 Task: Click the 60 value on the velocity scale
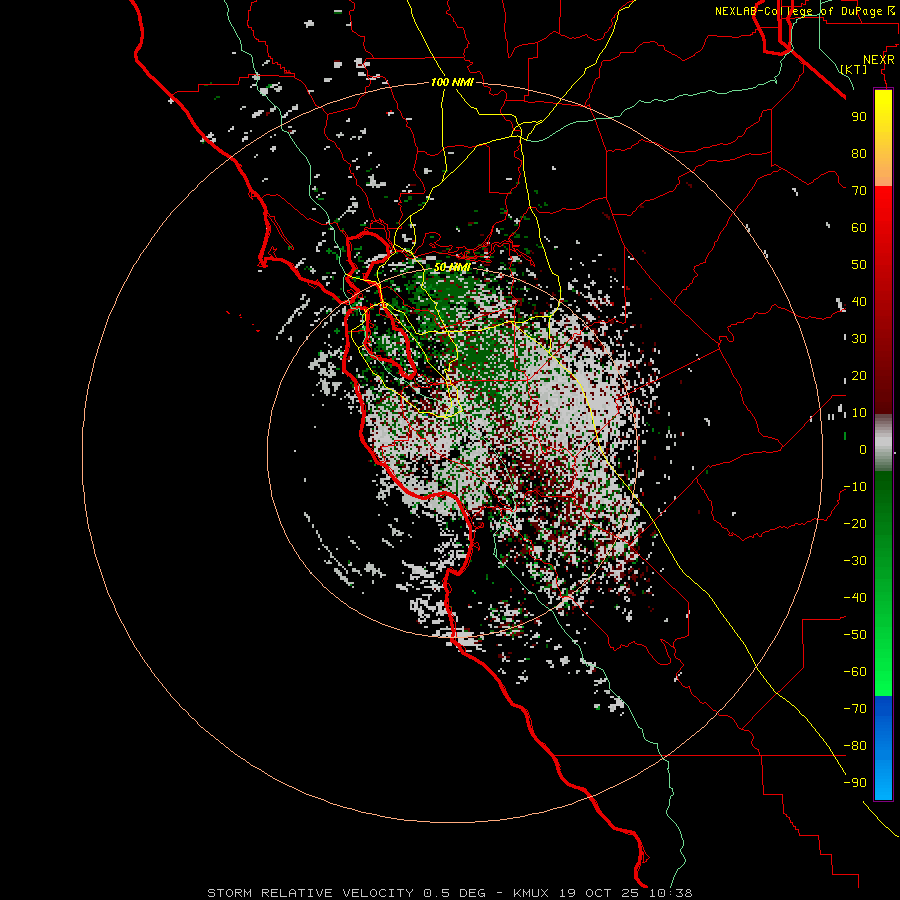point(859,227)
